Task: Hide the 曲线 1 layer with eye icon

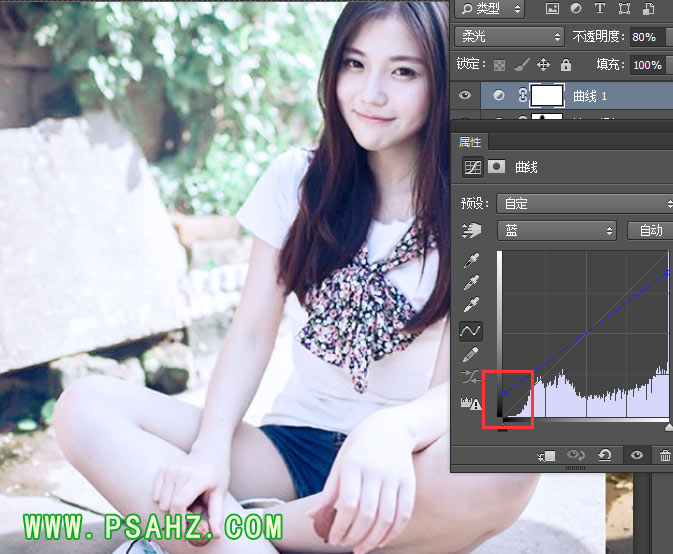Action: [464, 95]
